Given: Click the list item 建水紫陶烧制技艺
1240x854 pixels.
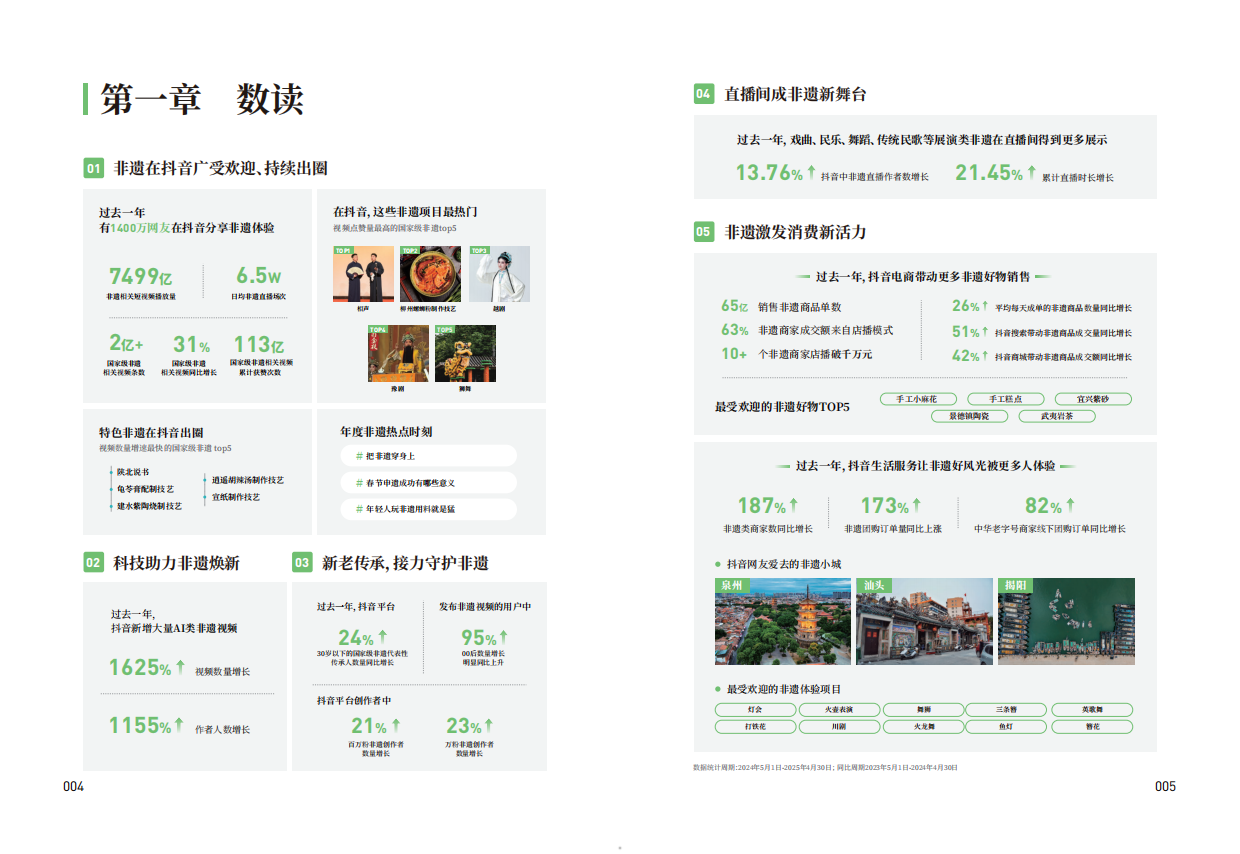Looking at the screenshot, I should click(x=149, y=506).
